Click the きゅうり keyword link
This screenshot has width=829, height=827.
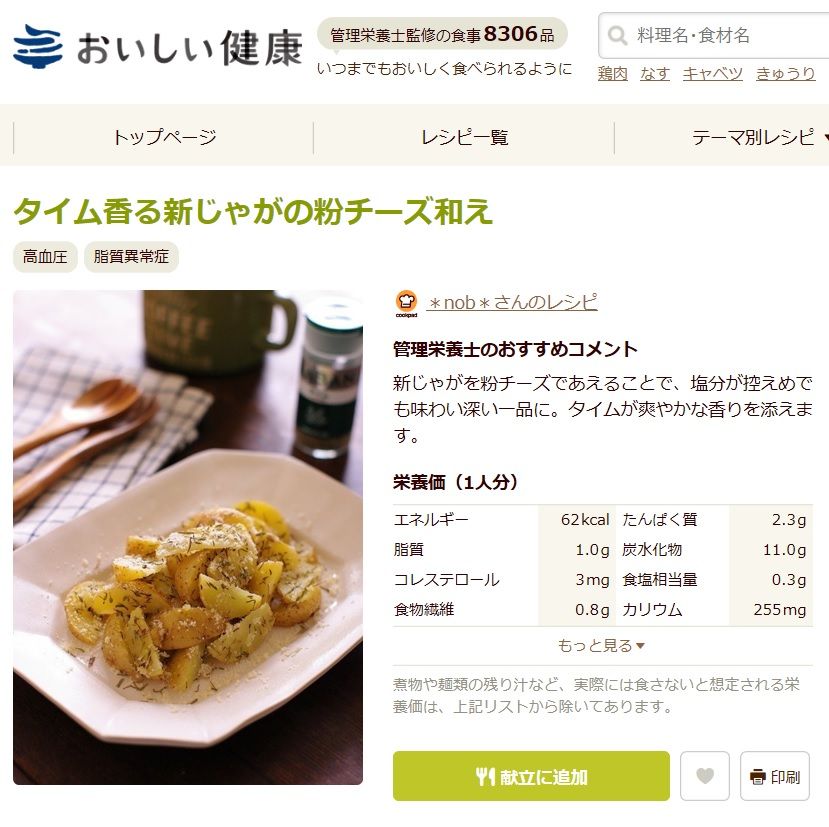pyautogui.click(x=786, y=73)
